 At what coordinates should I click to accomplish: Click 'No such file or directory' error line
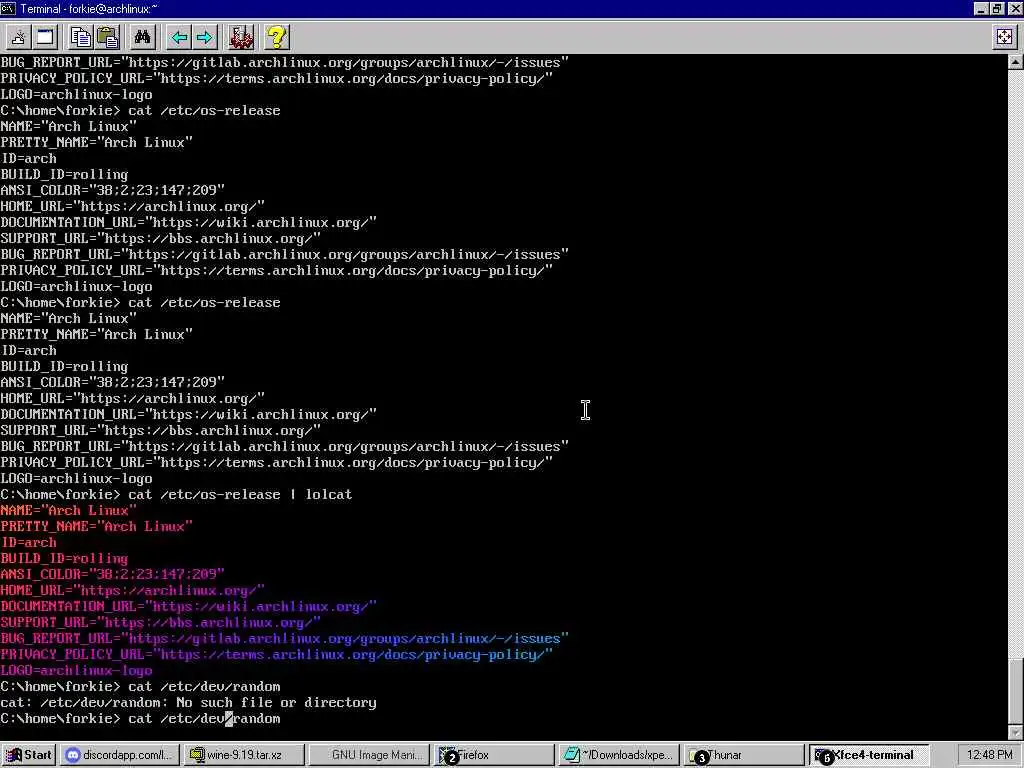coord(188,703)
